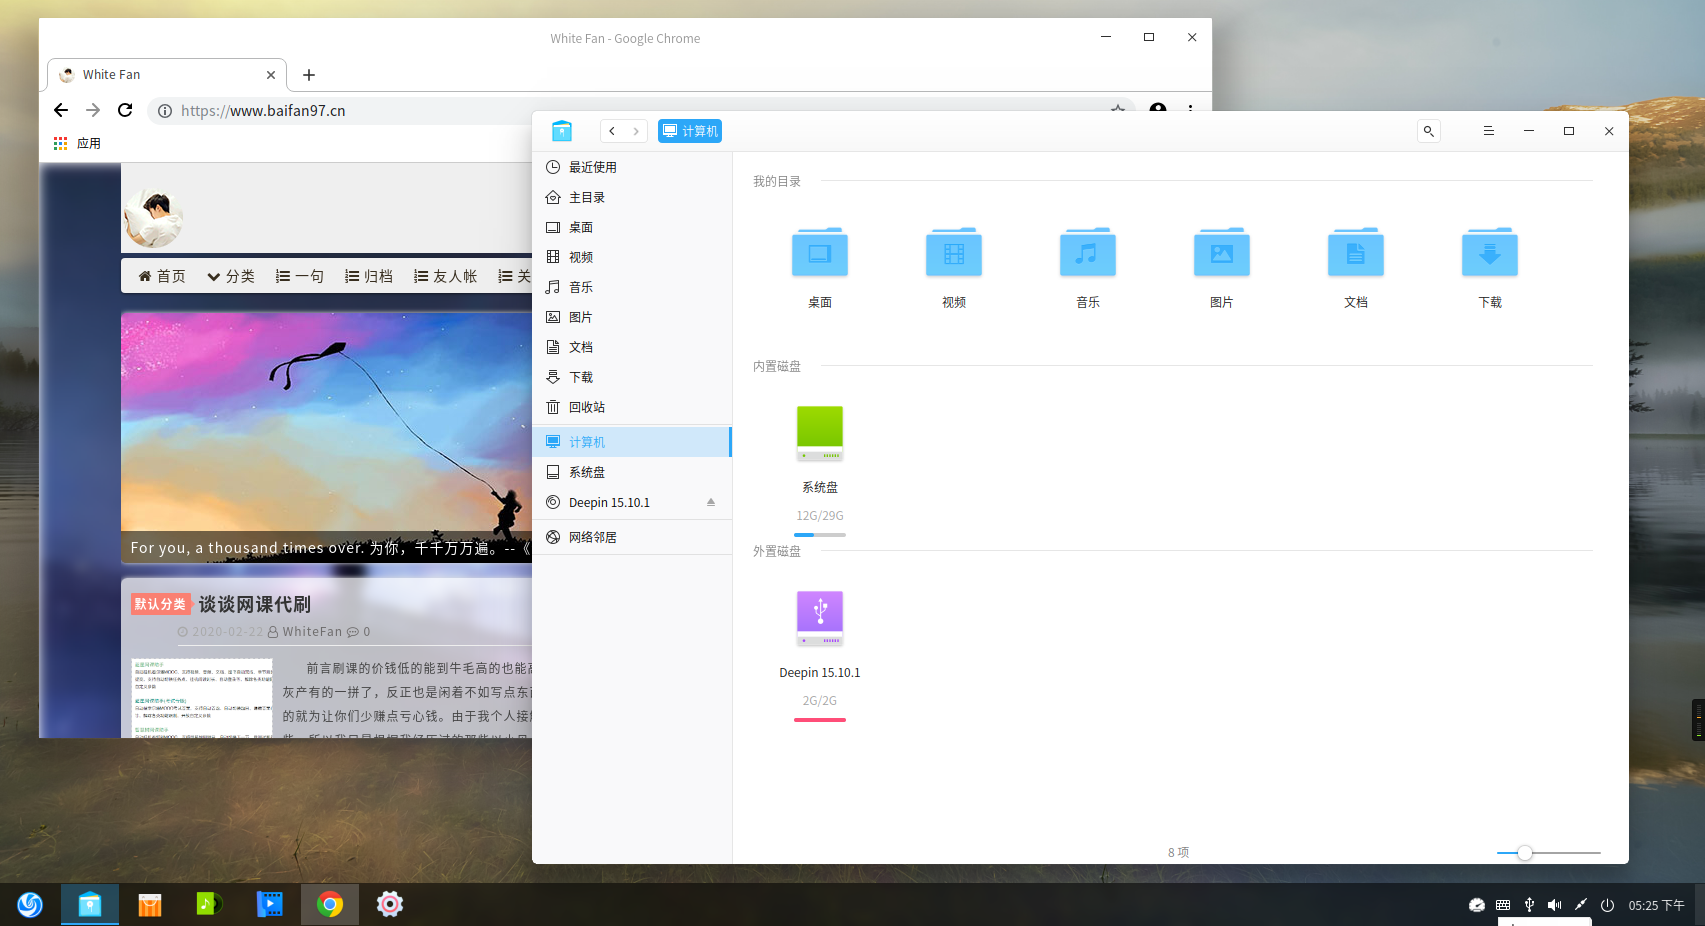The image size is (1705, 926).
Task: Open 回收站 in the sidebar
Action: coord(632,407)
